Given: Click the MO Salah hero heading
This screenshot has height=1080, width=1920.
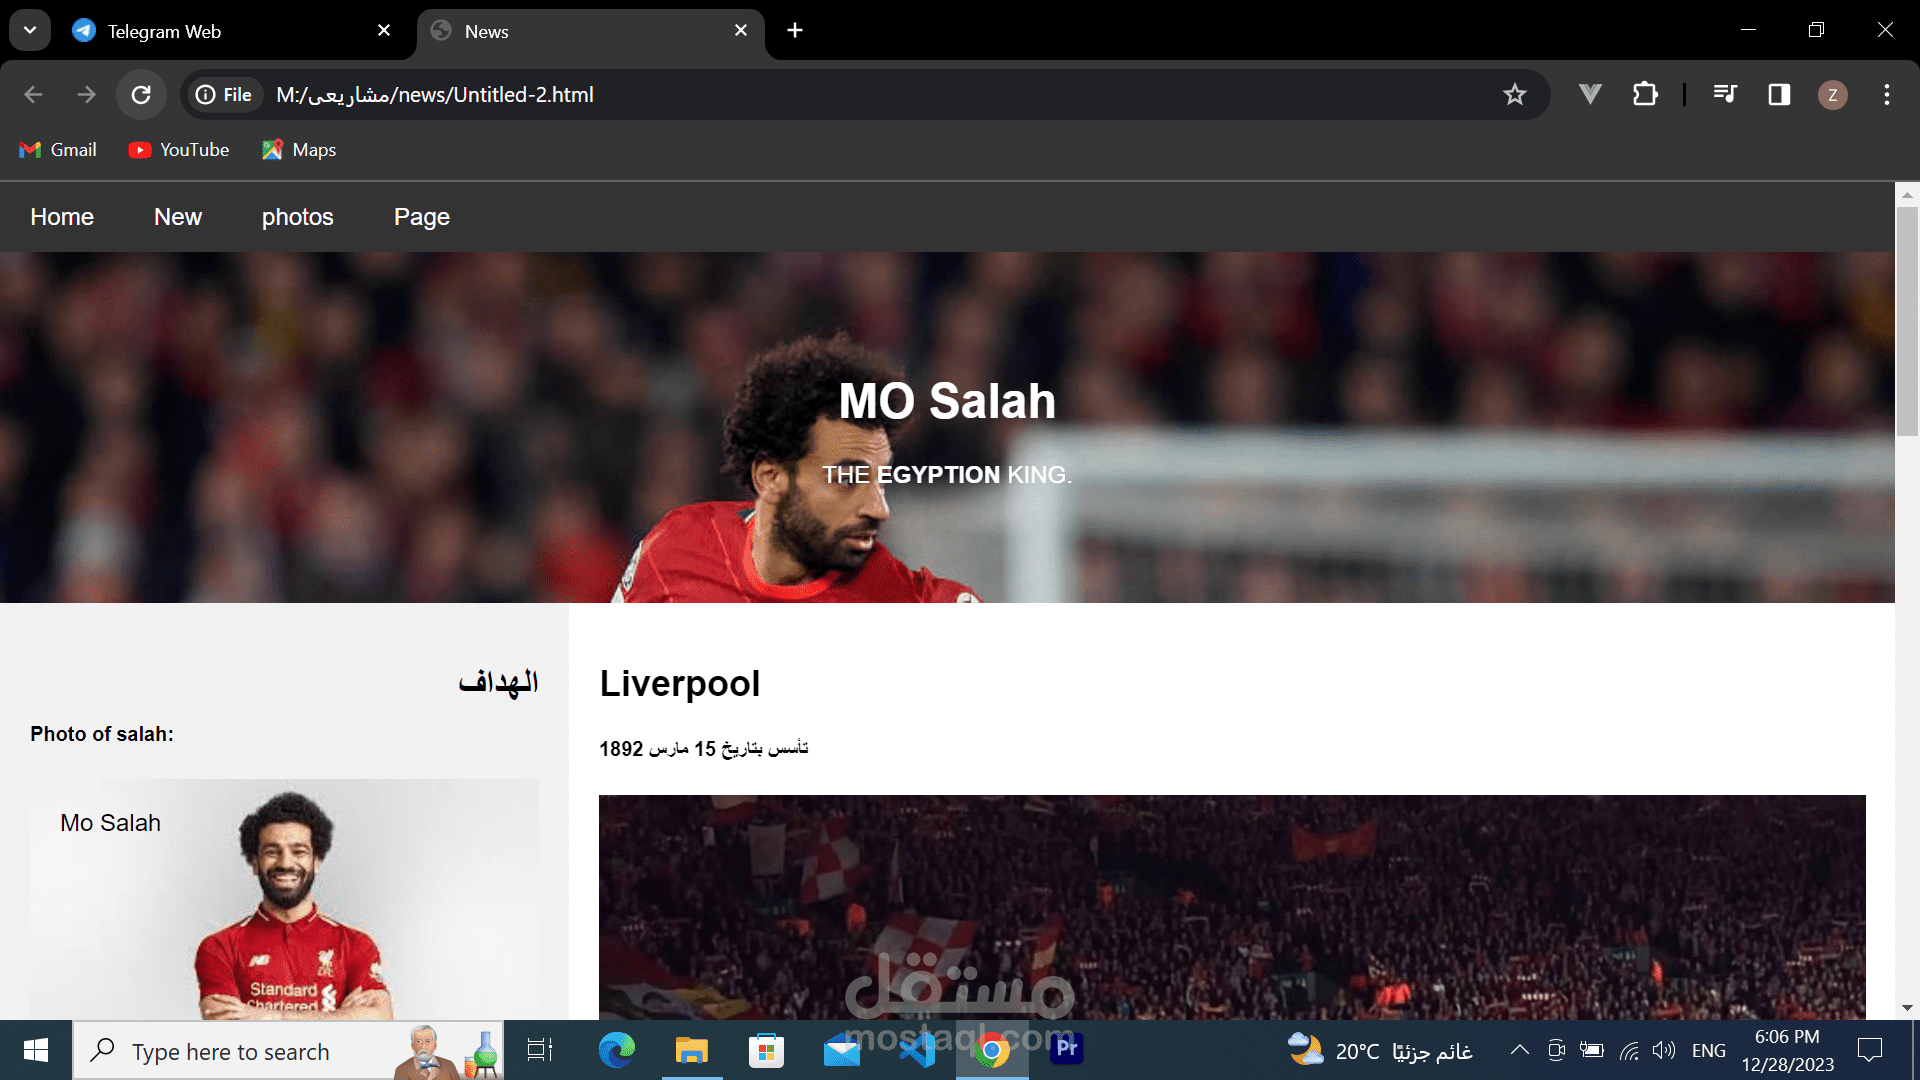Looking at the screenshot, I should click(947, 401).
